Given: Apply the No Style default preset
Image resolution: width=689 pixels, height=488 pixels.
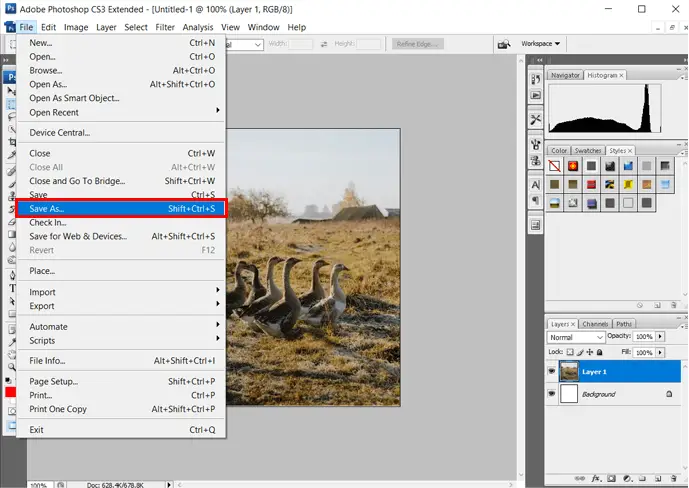Looking at the screenshot, I should 555,166.
